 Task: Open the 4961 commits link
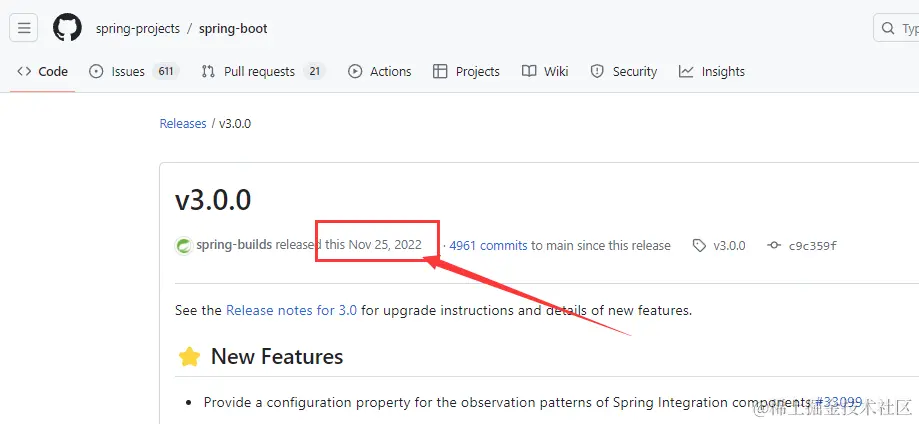[488, 246]
